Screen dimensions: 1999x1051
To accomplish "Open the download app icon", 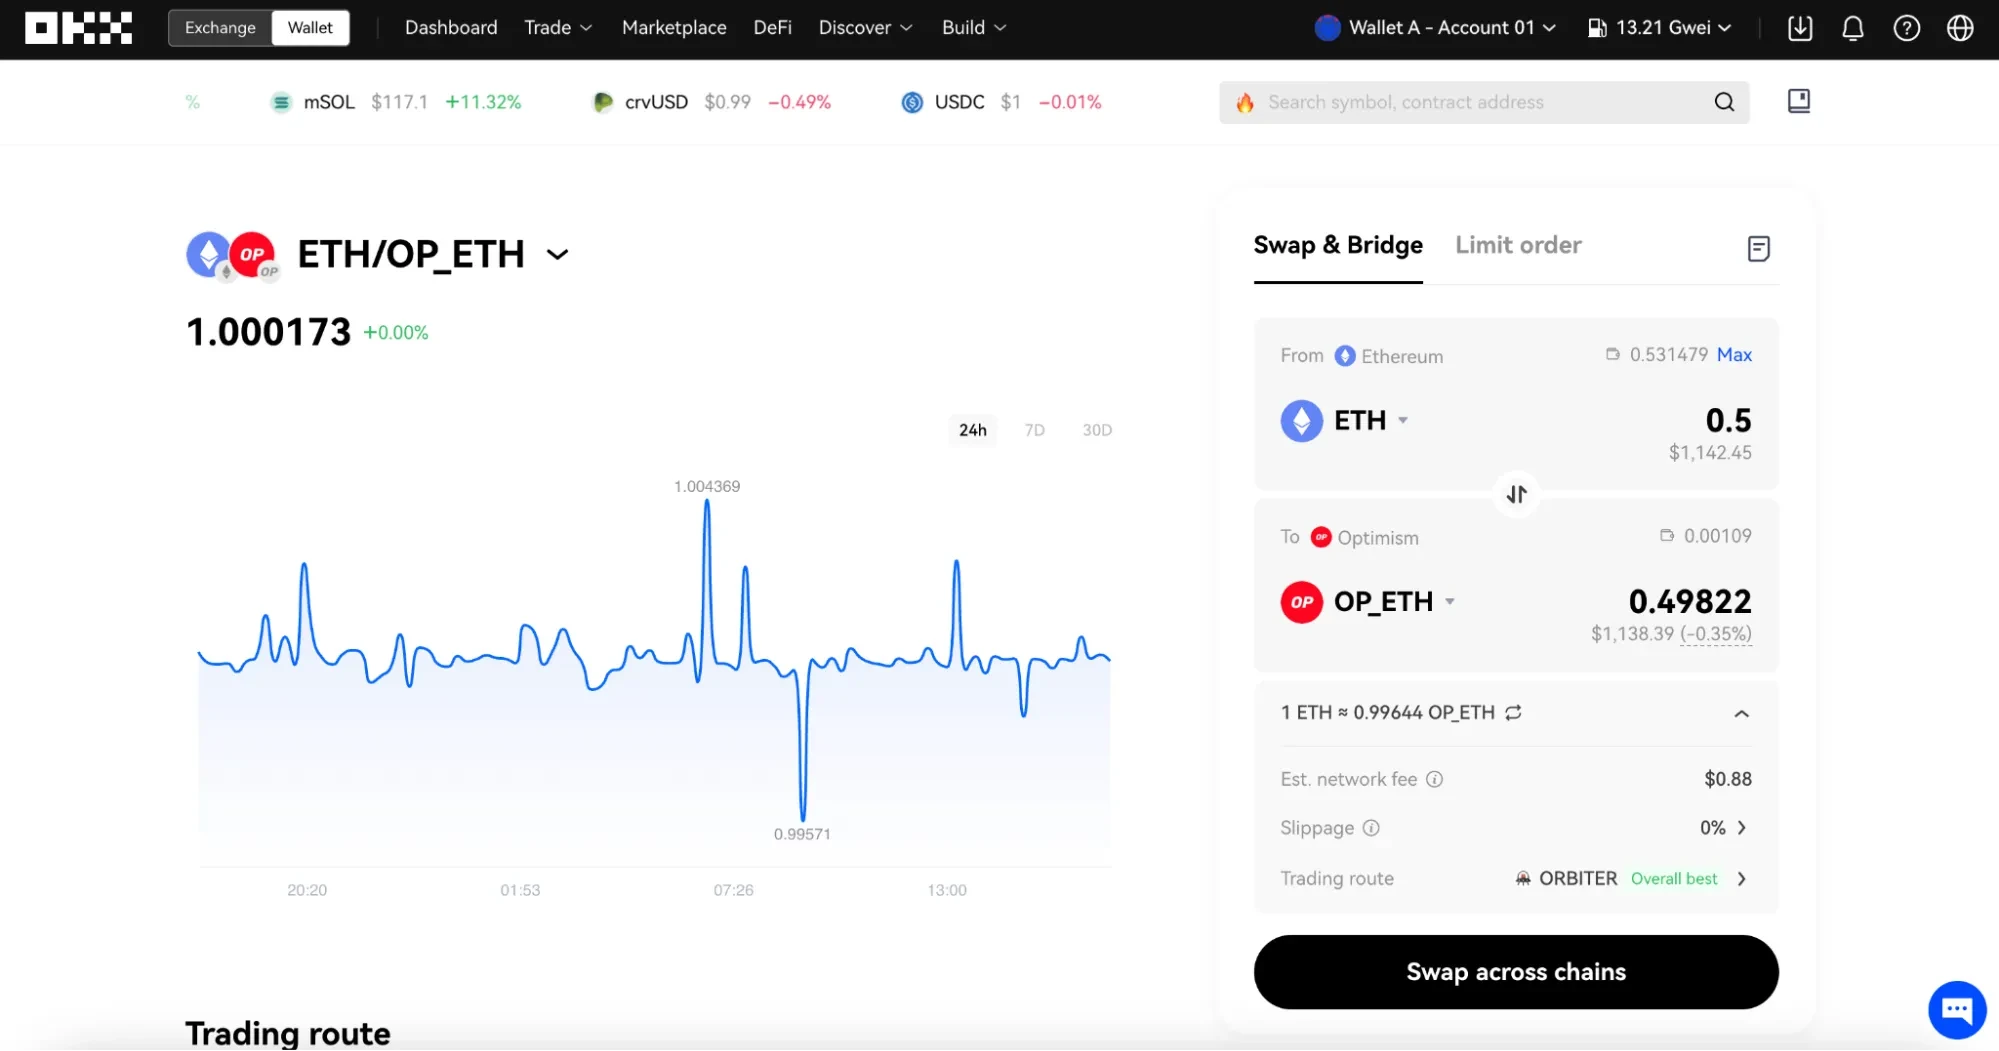I will [x=1799, y=28].
